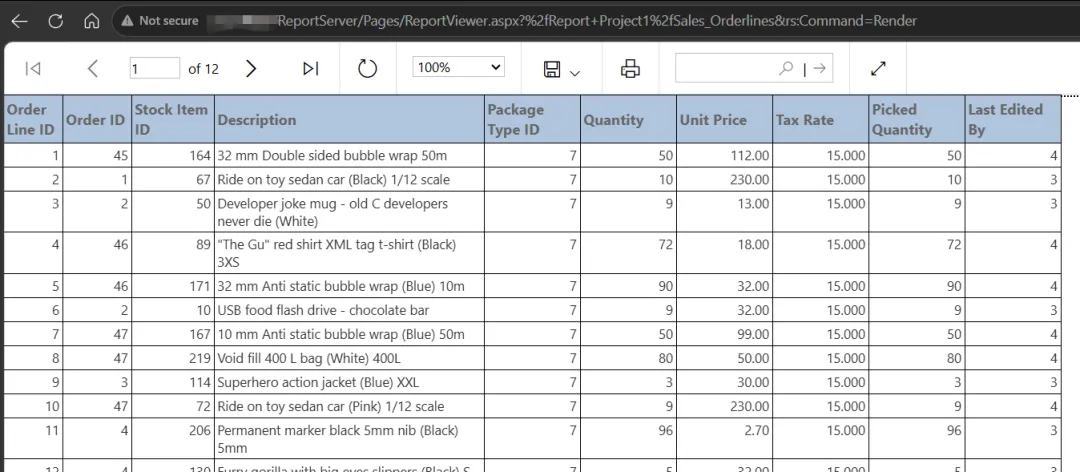Refresh the report with circular arrow
Viewport: 1080px width, 472px height.
368,68
